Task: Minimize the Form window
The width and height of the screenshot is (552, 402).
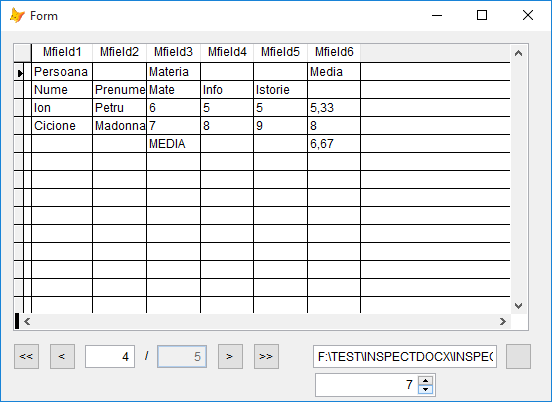Action: (x=437, y=15)
